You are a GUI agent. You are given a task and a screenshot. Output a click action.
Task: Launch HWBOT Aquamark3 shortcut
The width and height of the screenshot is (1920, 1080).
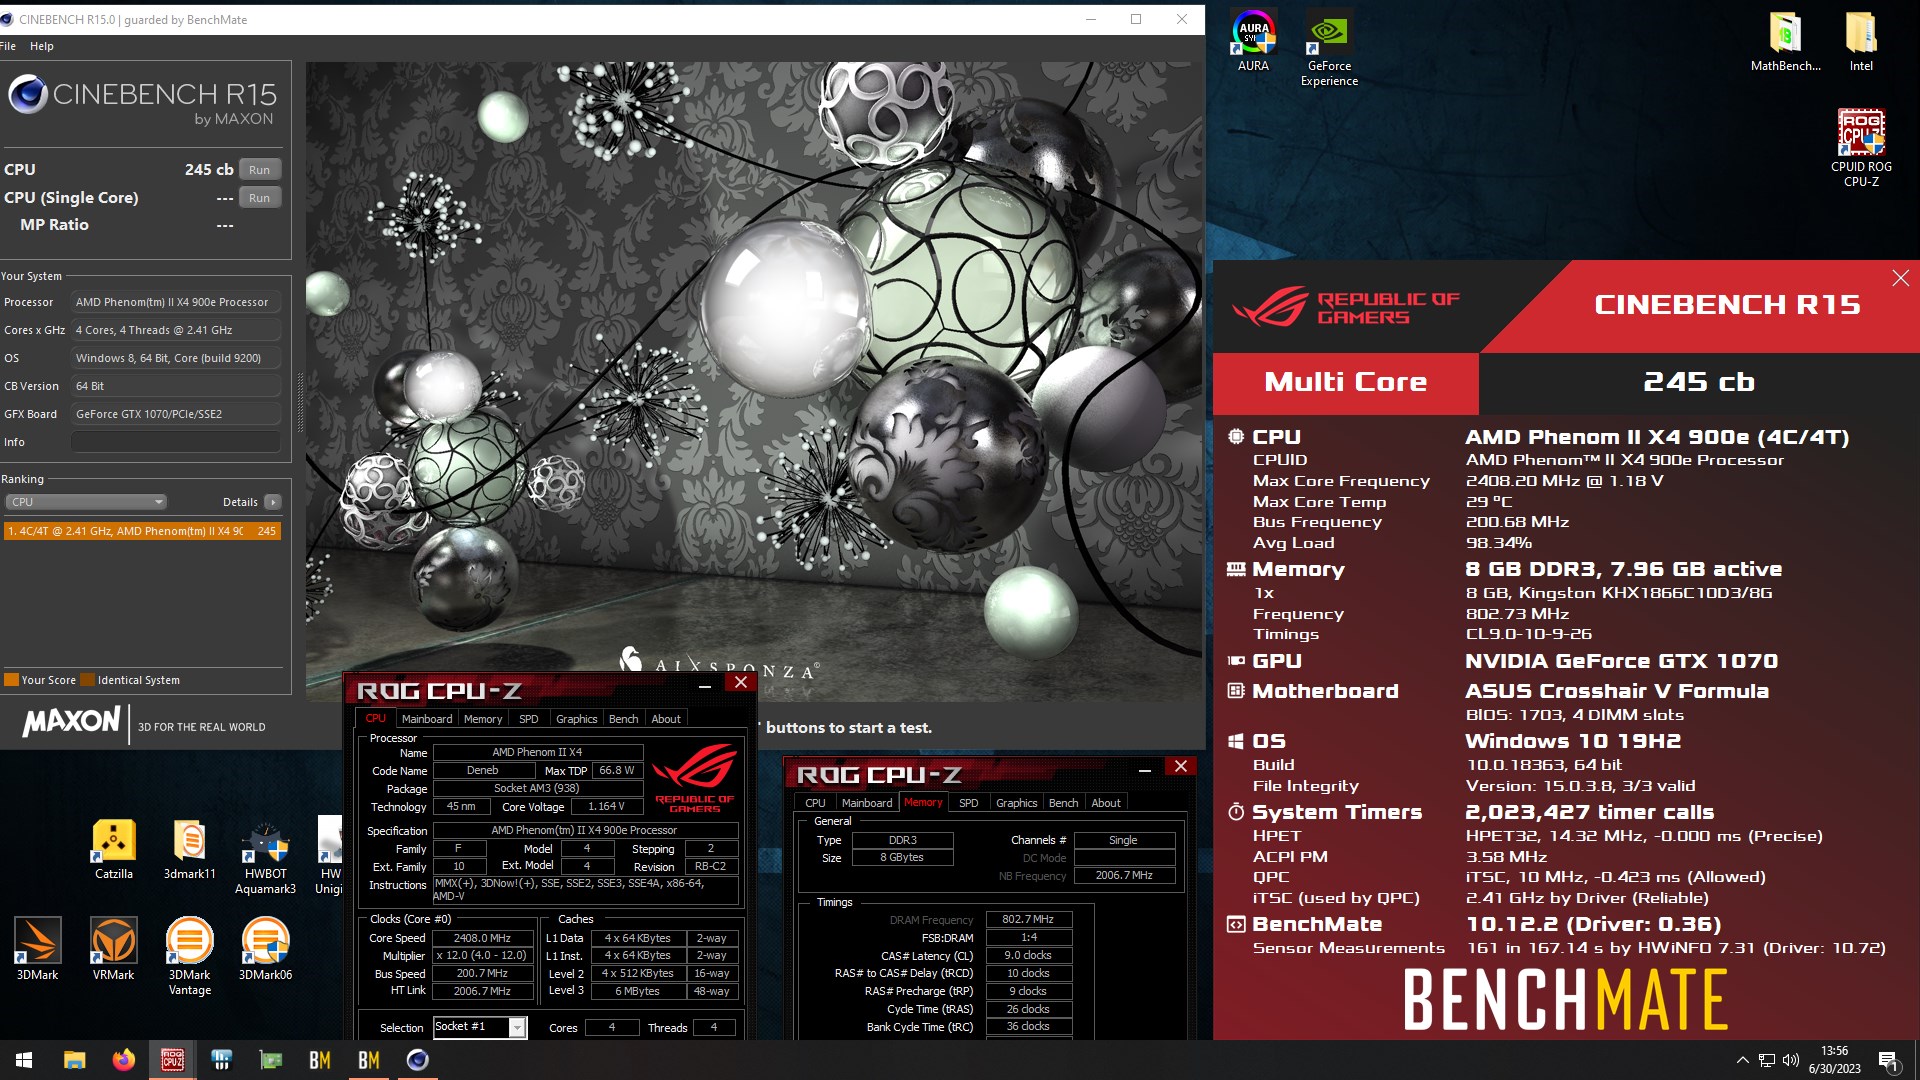tap(265, 857)
